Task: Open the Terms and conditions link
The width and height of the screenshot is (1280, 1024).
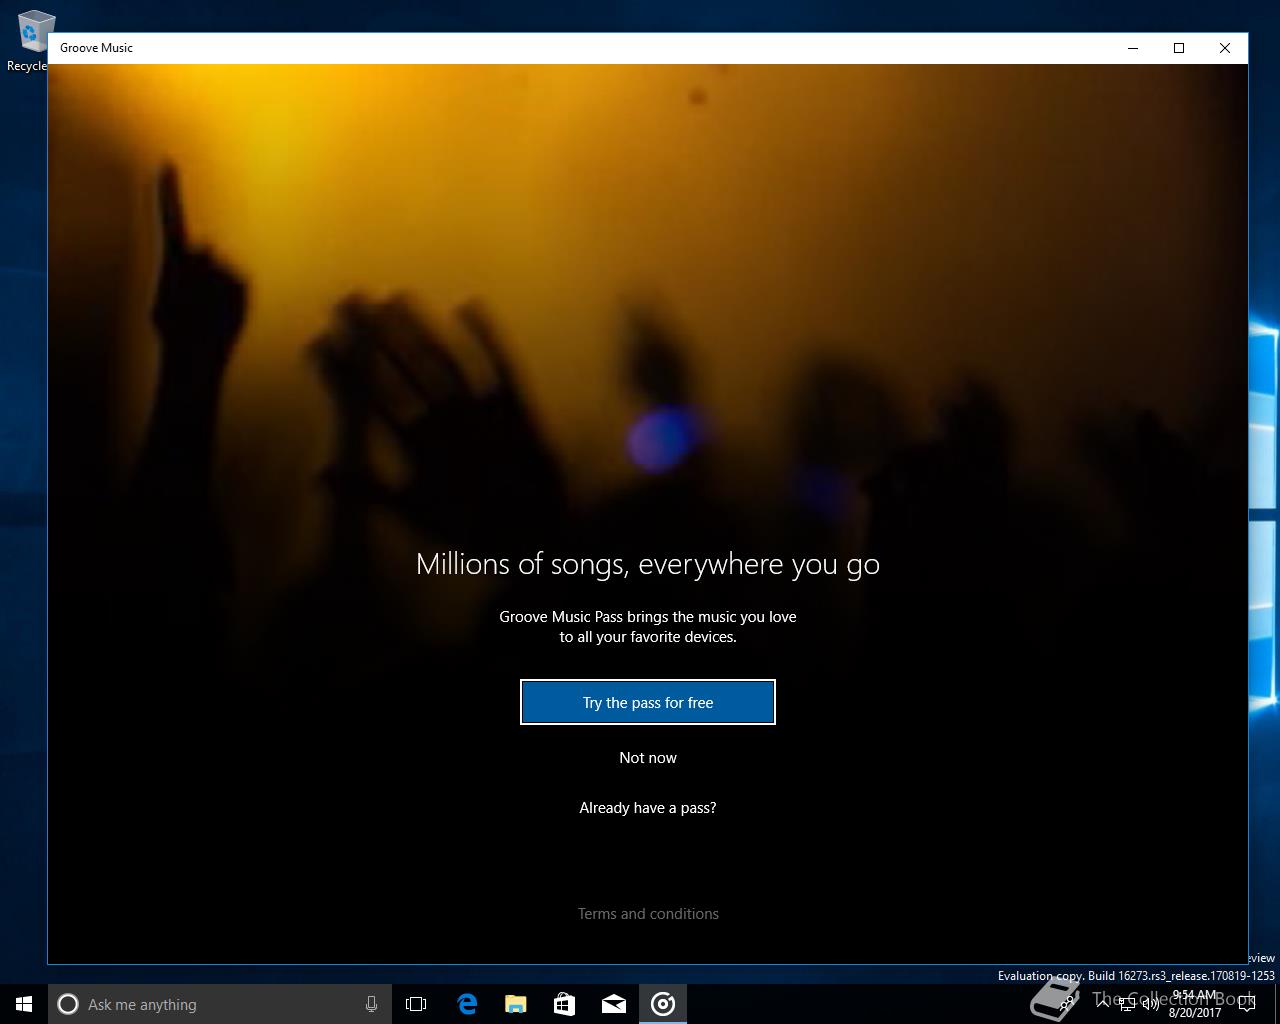Action: (x=648, y=914)
